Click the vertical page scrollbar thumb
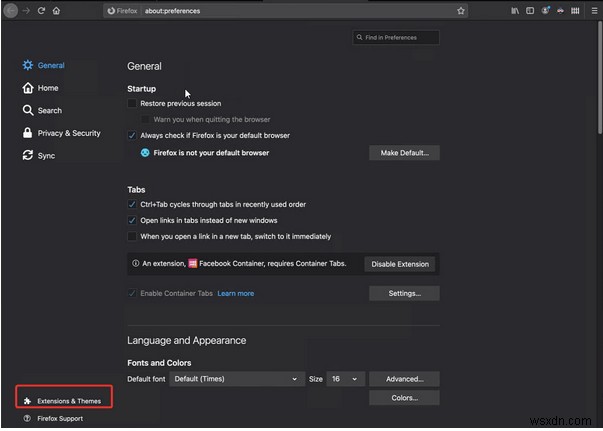The height and width of the screenshot is (431, 603). pos(600,77)
